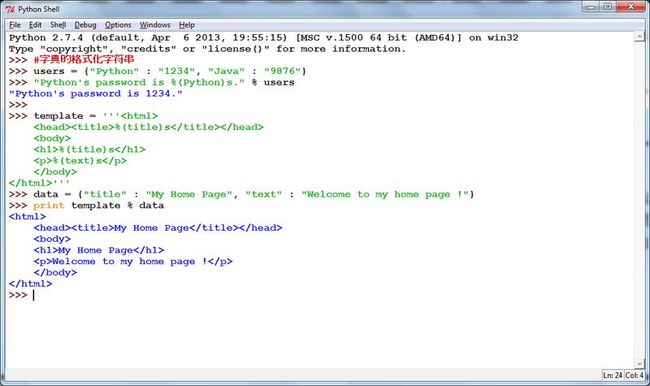
Task: Click the scrollbar up arrow
Action: pyautogui.click(x=639, y=37)
